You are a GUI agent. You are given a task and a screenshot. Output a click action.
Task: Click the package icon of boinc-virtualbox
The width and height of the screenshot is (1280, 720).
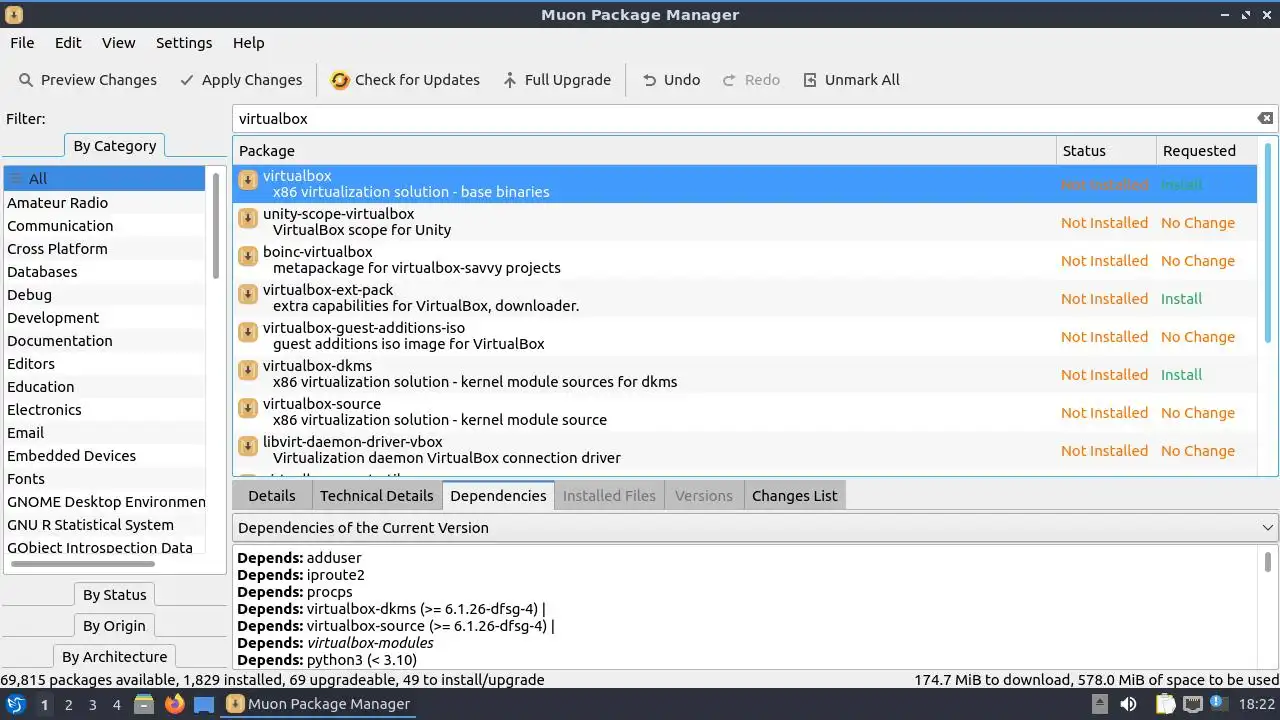(248, 256)
